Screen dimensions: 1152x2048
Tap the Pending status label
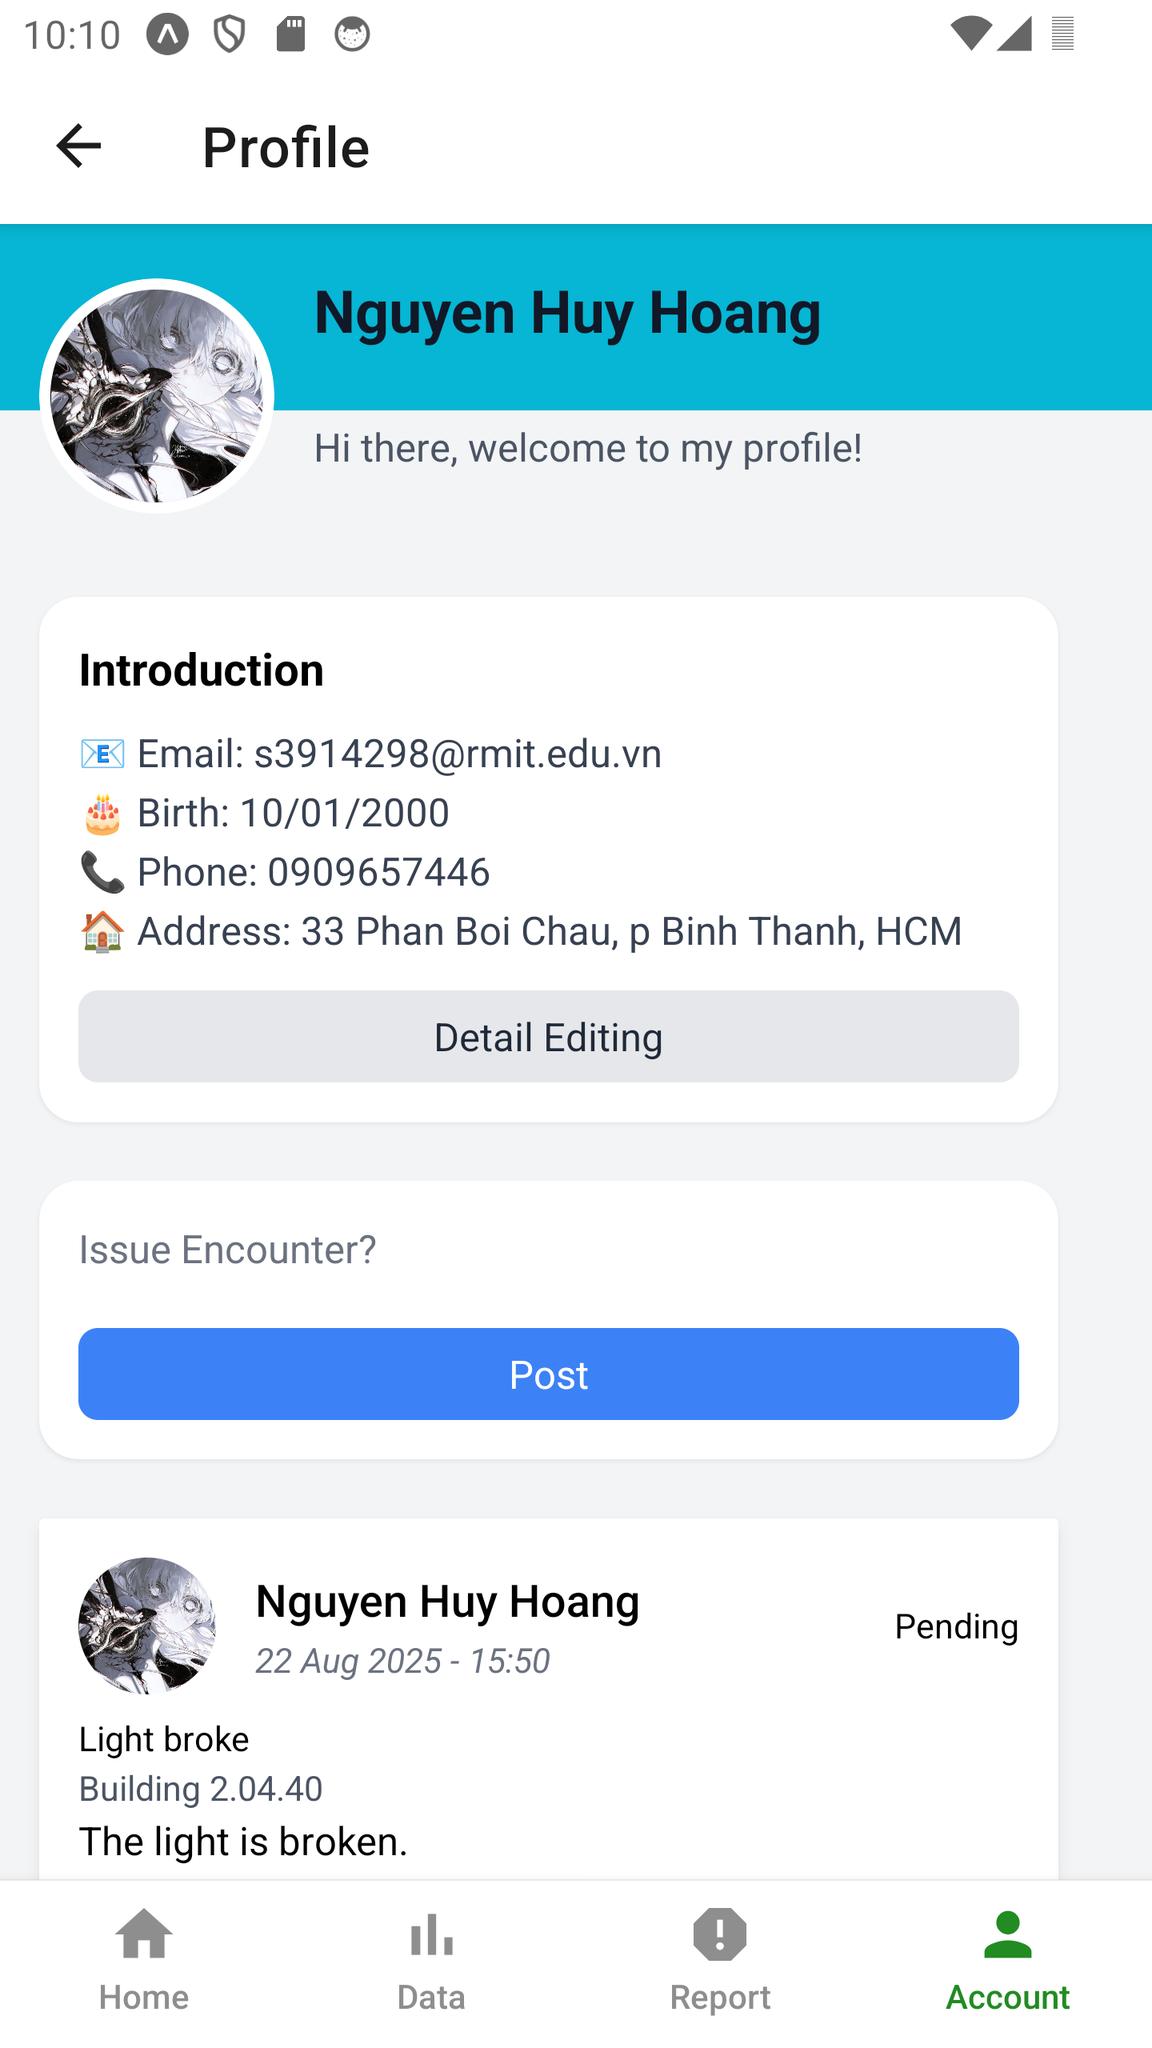click(956, 1627)
